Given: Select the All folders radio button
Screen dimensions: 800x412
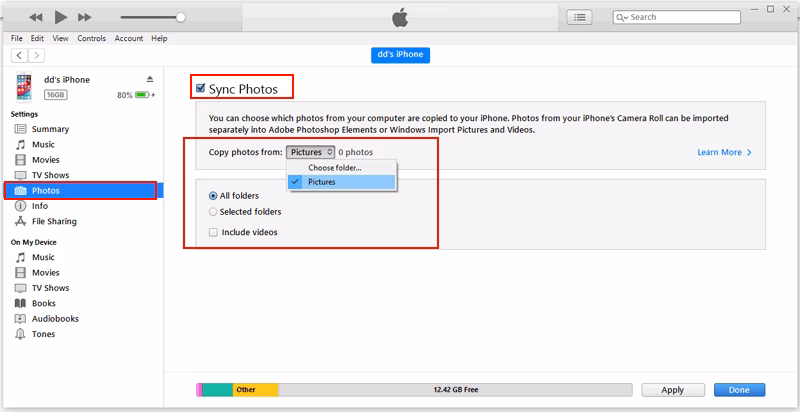Looking at the screenshot, I should [x=213, y=195].
